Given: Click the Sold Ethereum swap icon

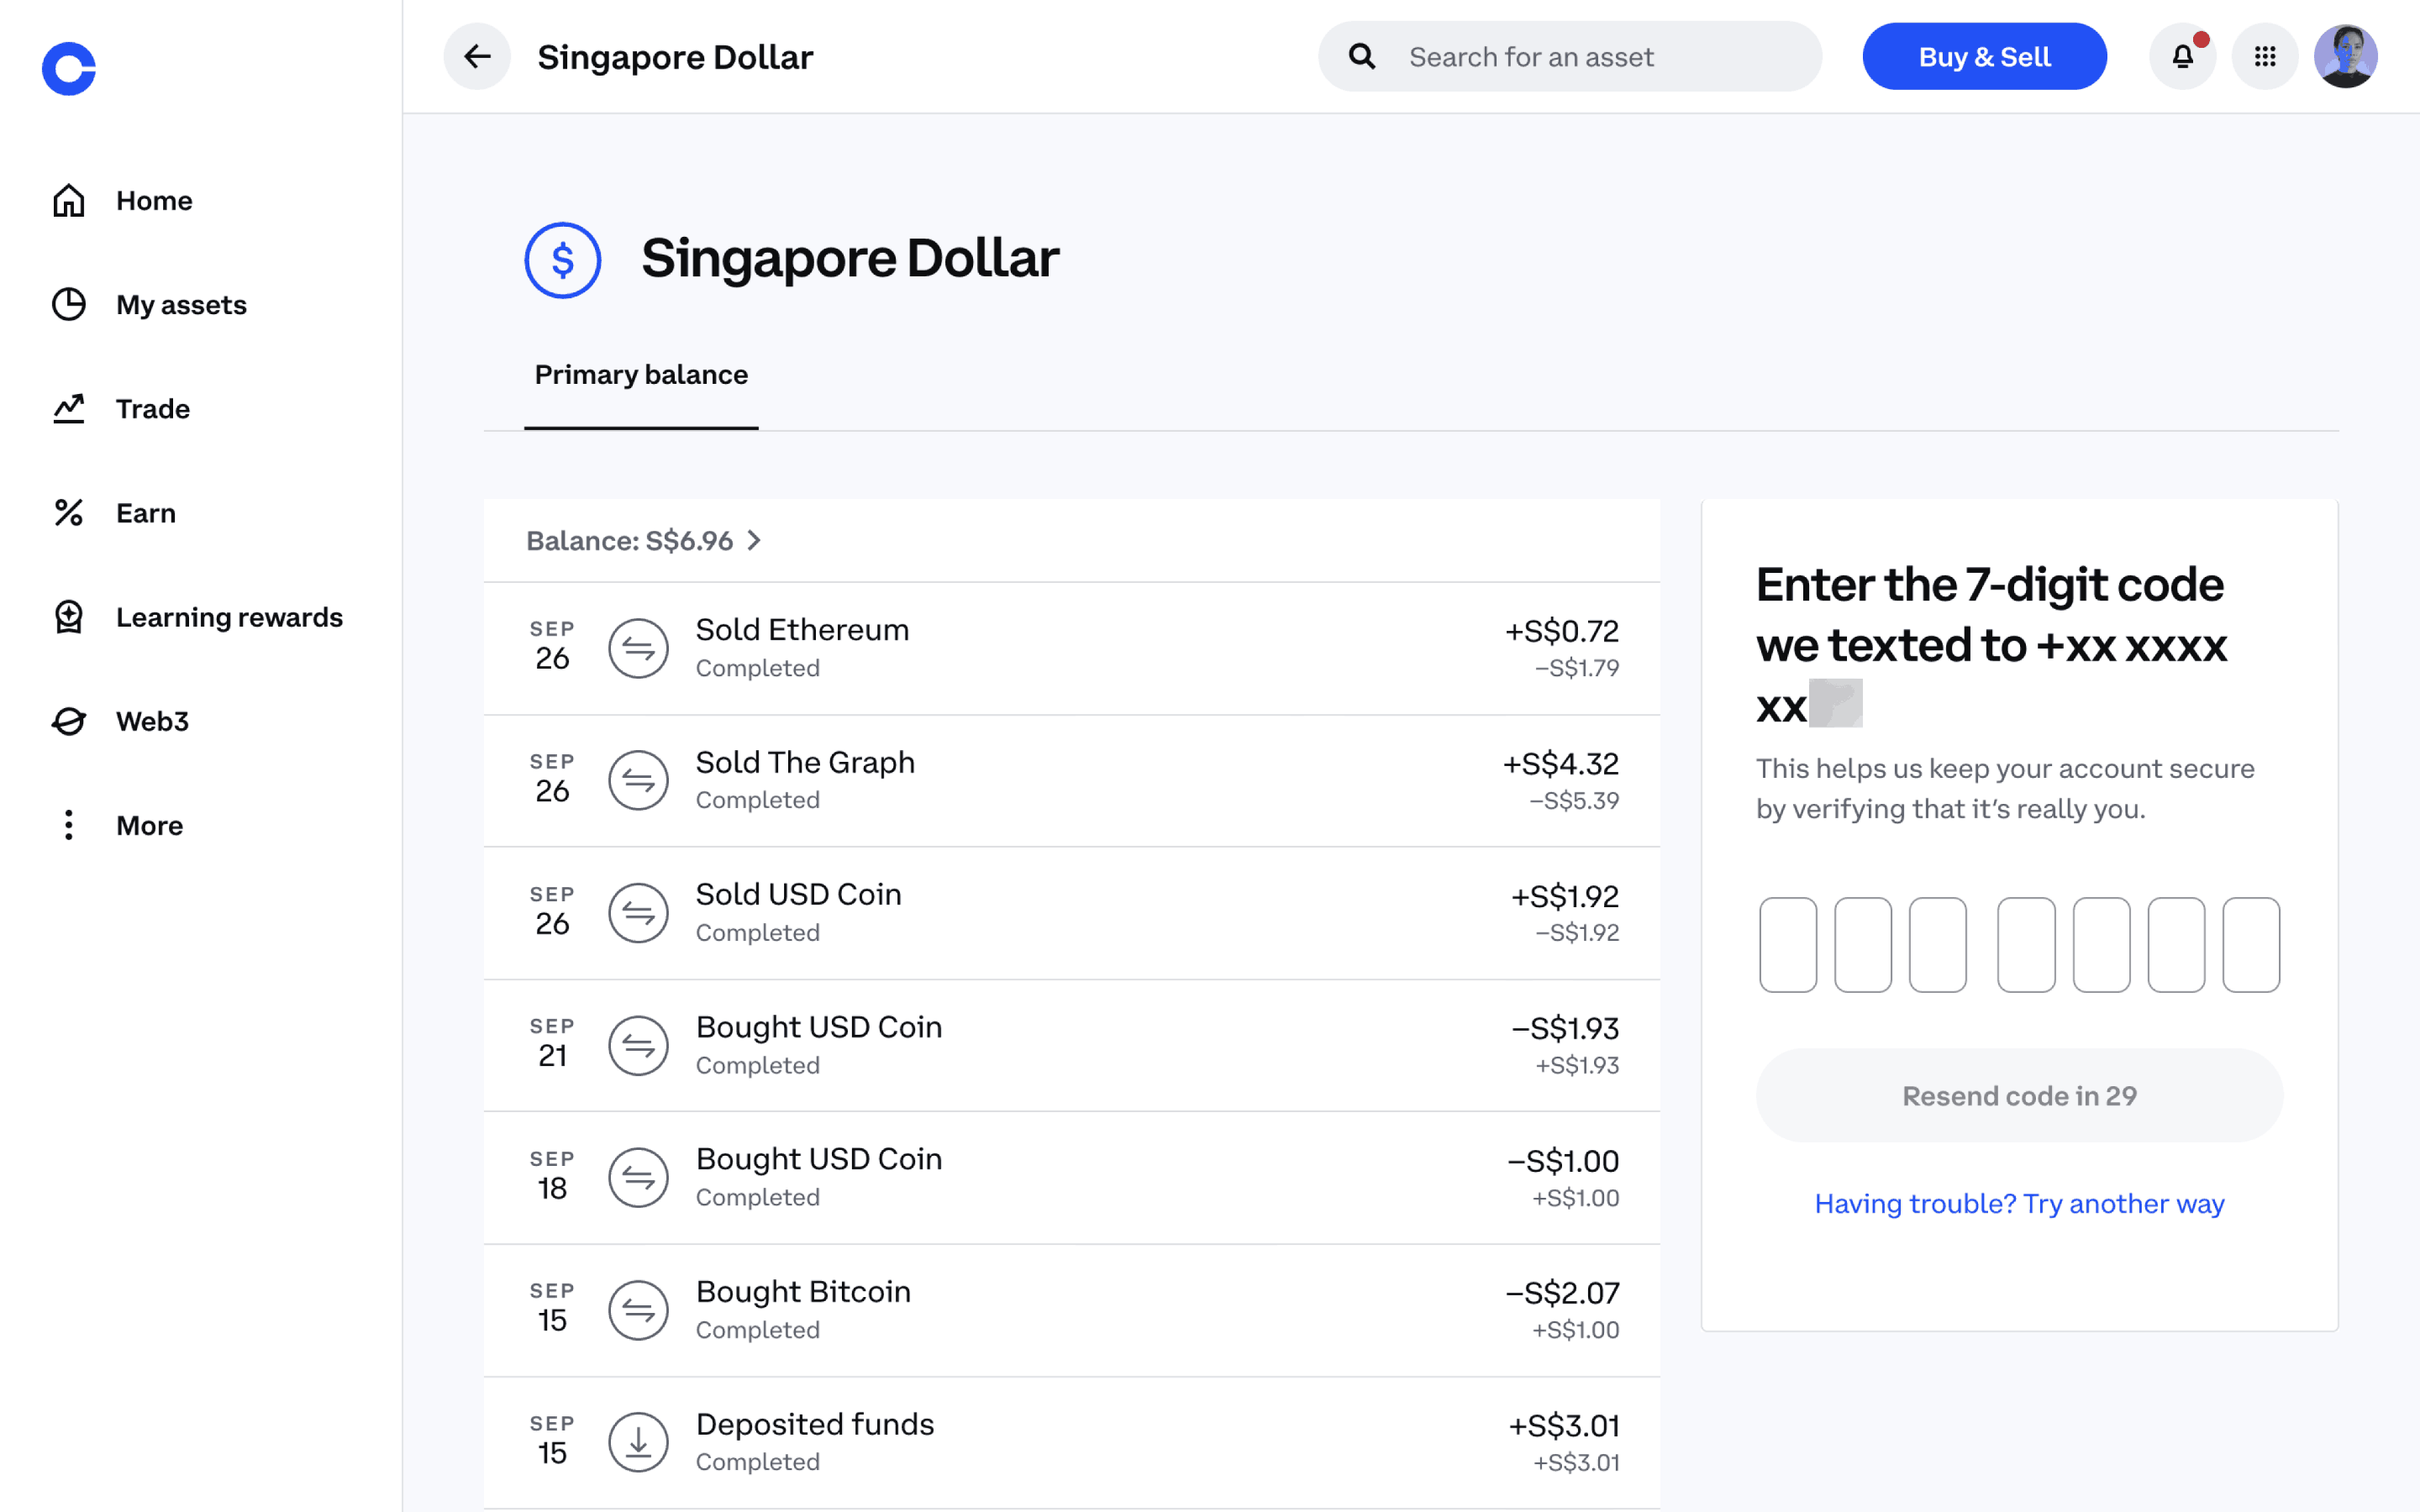Looking at the screenshot, I should click(x=638, y=648).
